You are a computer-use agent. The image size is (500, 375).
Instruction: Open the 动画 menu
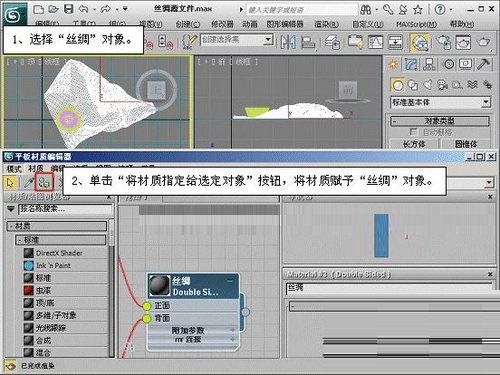point(250,24)
